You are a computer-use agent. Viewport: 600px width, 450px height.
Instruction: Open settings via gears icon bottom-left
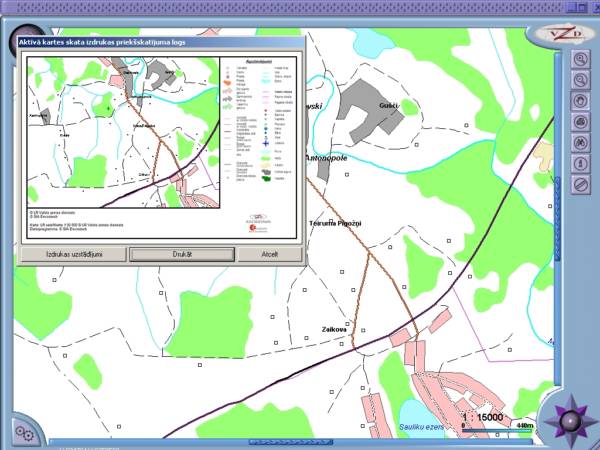point(24,432)
